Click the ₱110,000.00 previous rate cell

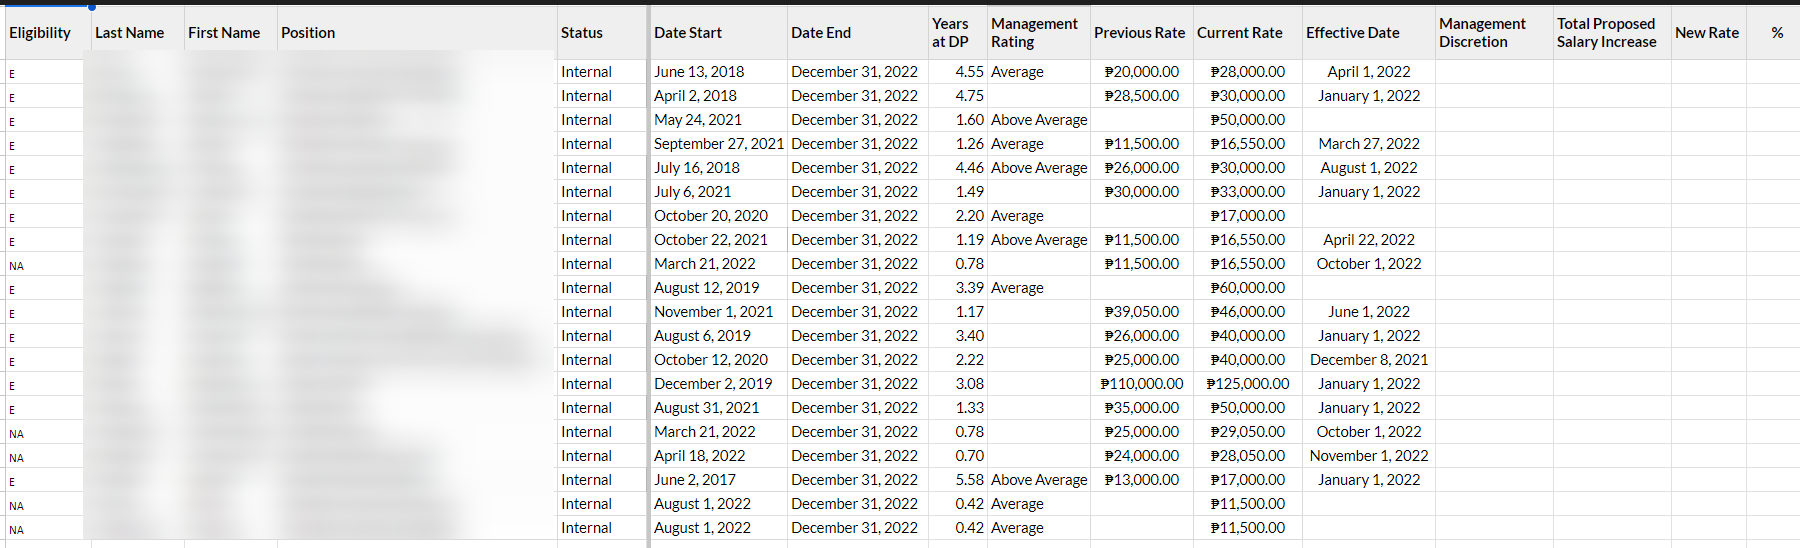tap(1141, 384)
